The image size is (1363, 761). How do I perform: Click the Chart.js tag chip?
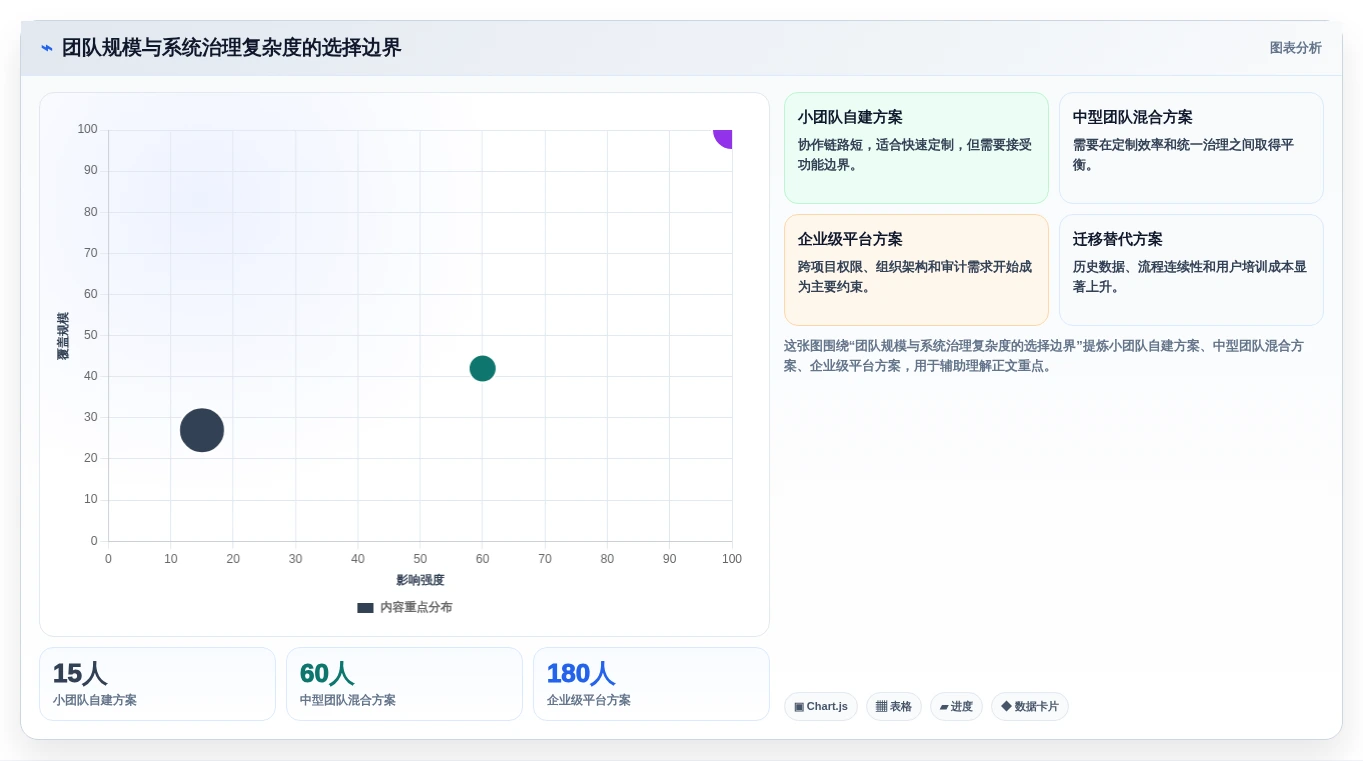821,707
